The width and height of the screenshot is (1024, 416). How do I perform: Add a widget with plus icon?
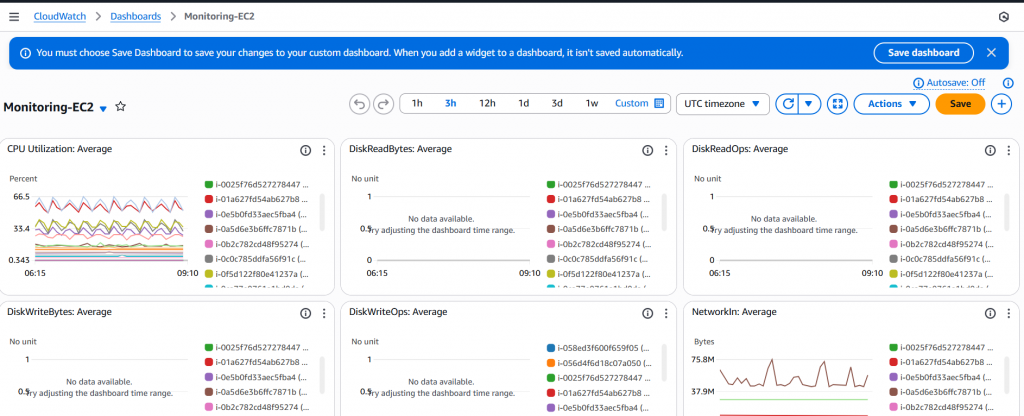(1001, 104)
